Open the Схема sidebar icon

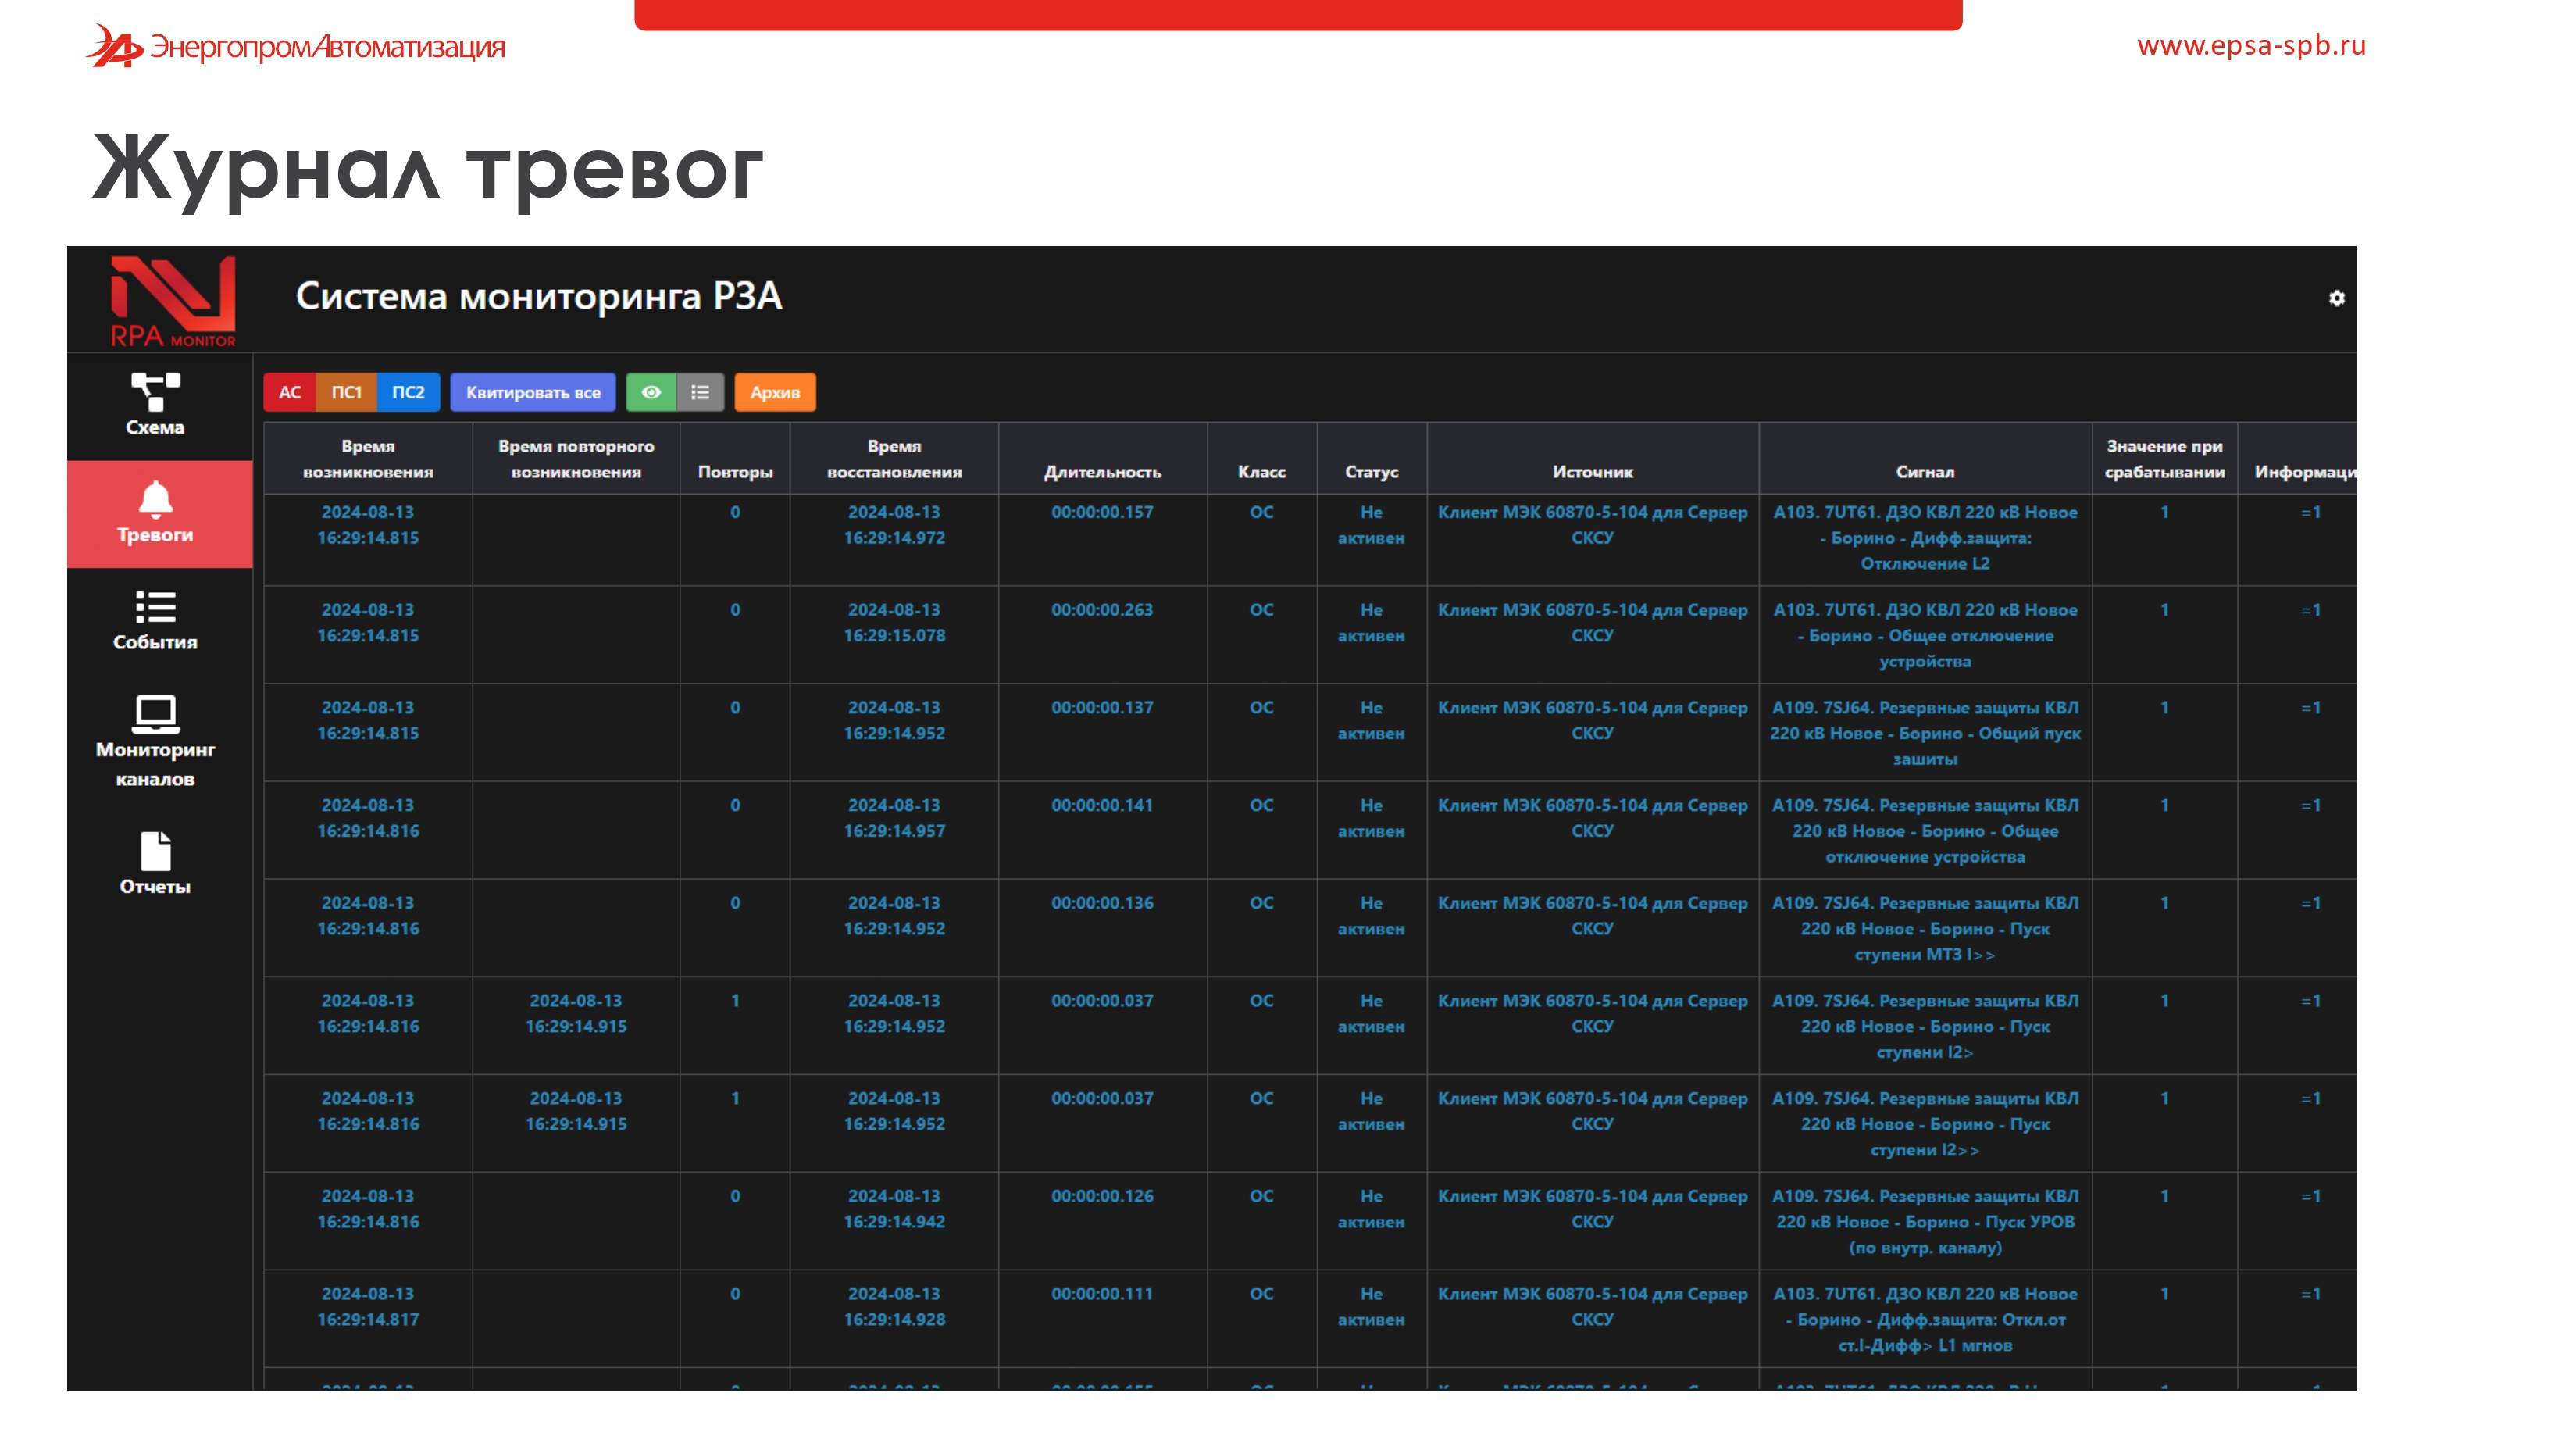coord(155,392)
